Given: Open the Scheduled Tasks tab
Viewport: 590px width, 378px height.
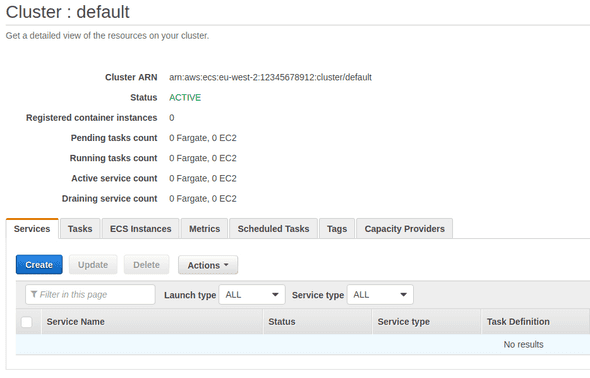Looking at the screenshot, I should 274,229.
